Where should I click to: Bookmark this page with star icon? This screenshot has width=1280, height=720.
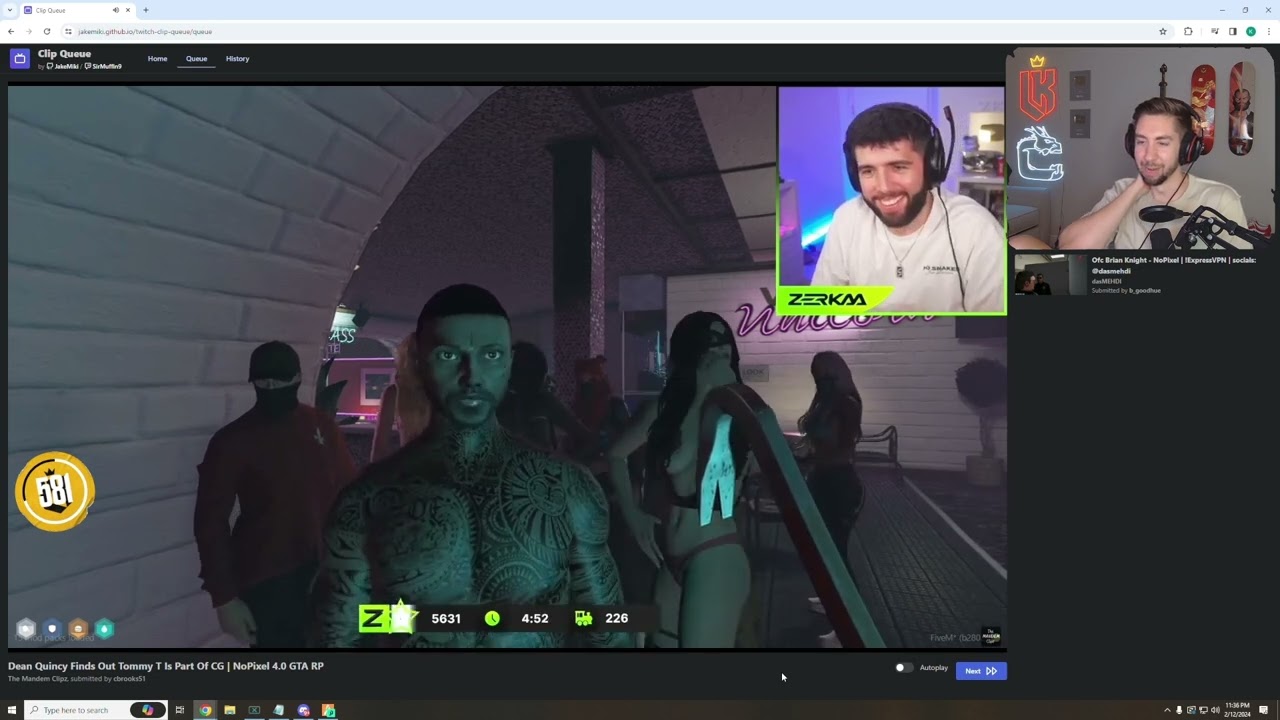pos(1163,31)
